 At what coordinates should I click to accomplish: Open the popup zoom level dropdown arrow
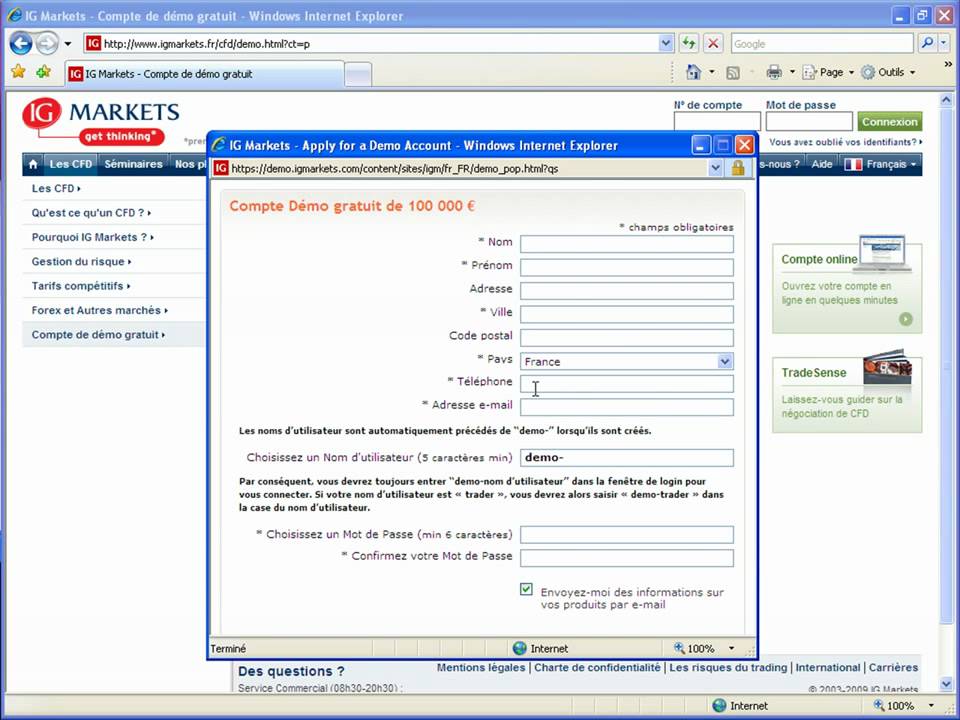(x=731, y=648)
